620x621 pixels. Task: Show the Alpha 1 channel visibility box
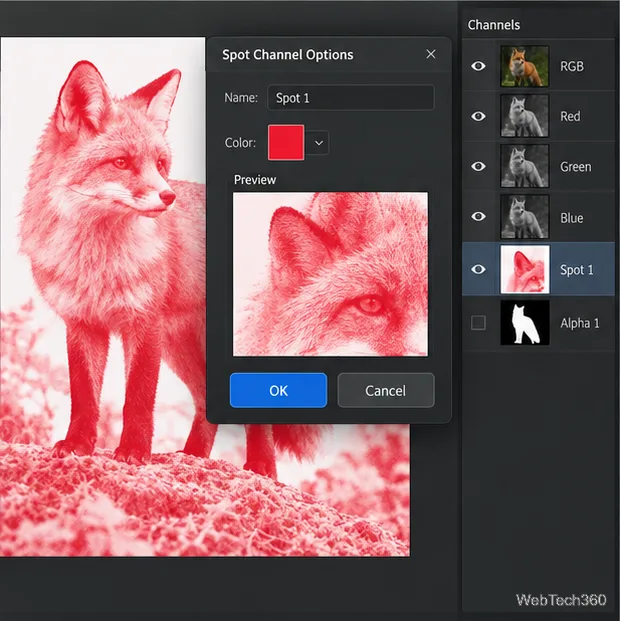[x=478, y=323]
